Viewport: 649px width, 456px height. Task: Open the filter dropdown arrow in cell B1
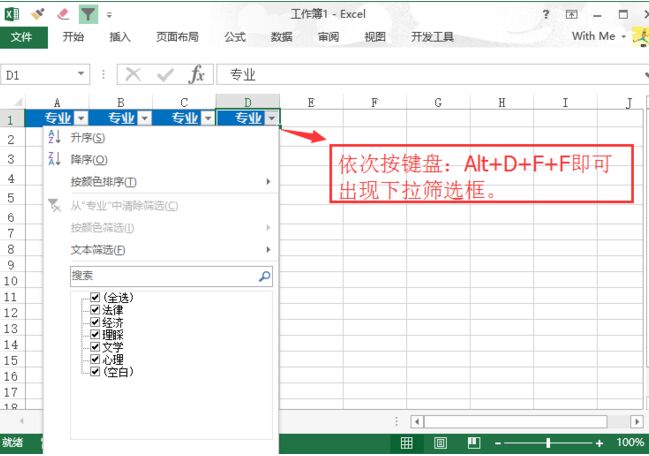click(x=144, y=118)
